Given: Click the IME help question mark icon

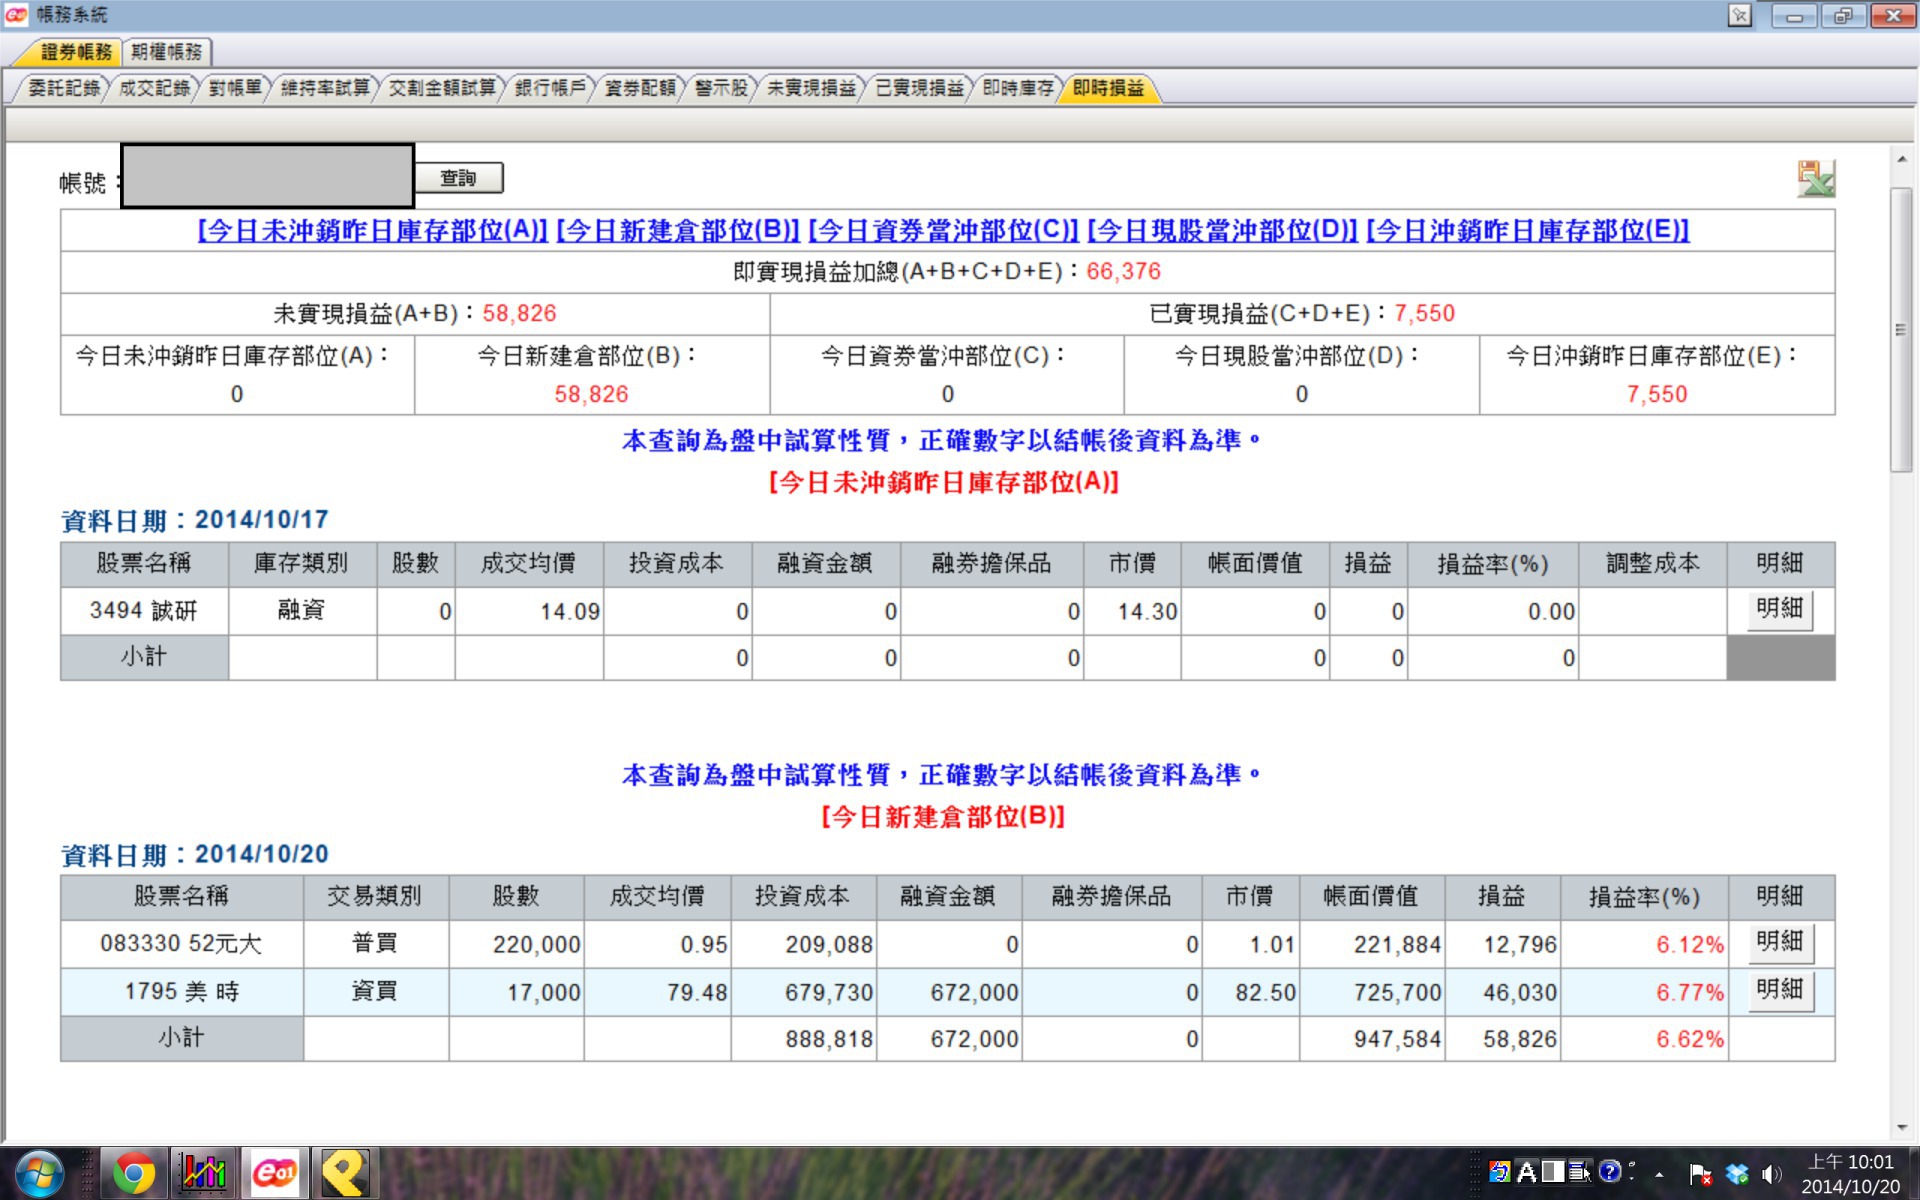Looking at the screenshot, I should click(x=1609, y=1172).
